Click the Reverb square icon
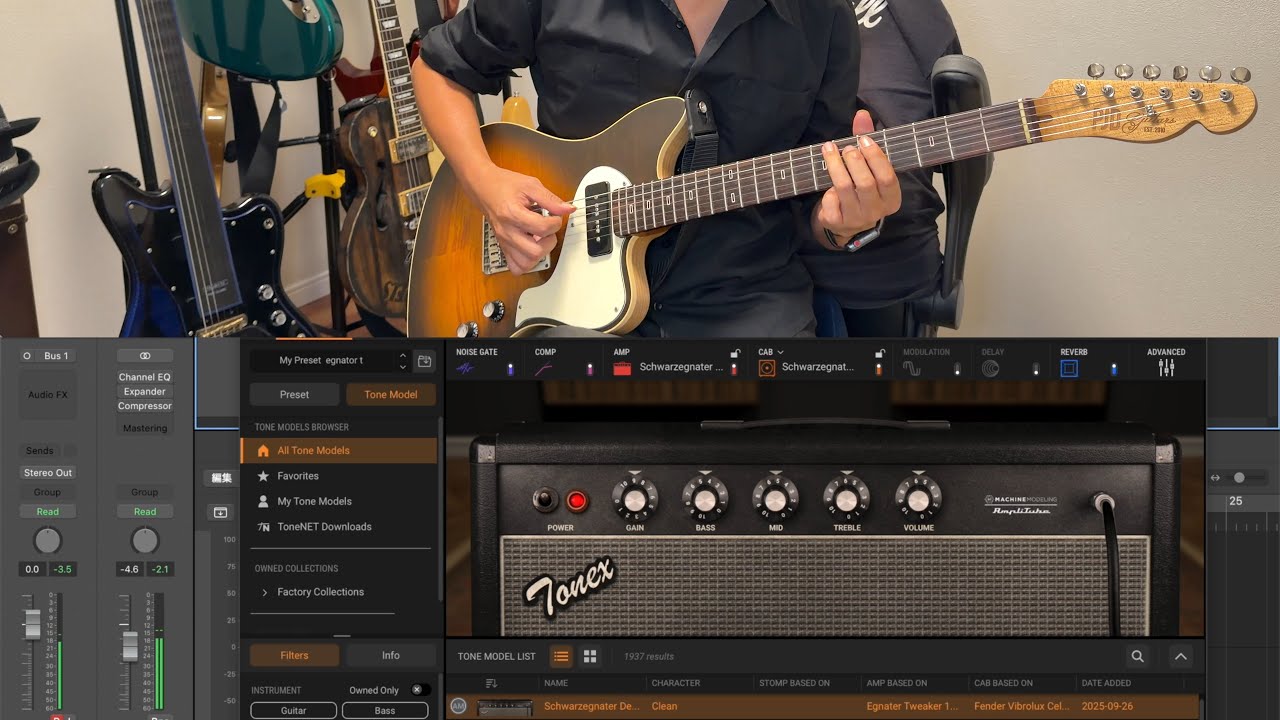Image resolution: width=1280 pixels, height=720 pixels. (1069, 368)
